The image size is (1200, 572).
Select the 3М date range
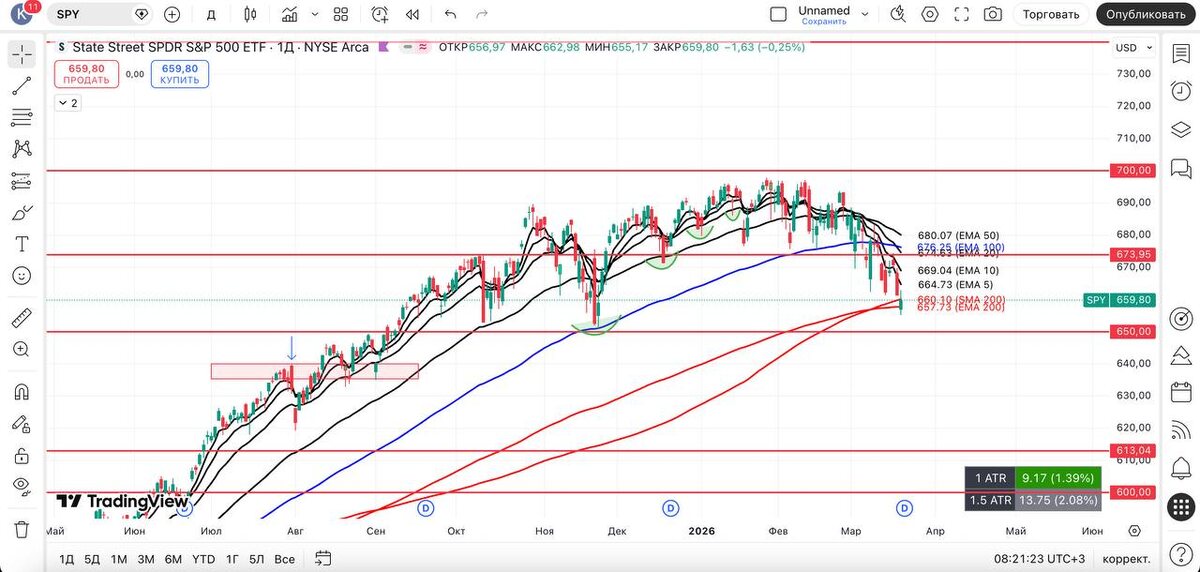pyautogui.click(x=146, y=558)
